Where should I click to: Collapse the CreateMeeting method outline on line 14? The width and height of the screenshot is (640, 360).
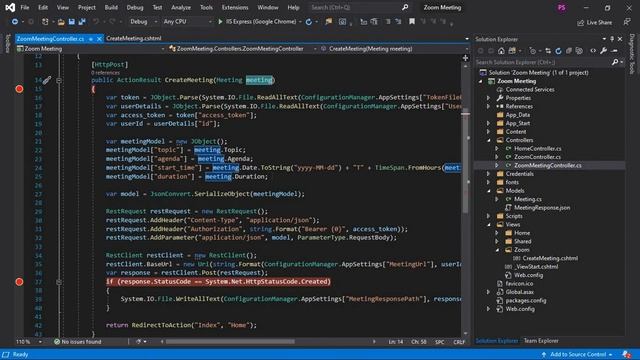click(59, 80)
